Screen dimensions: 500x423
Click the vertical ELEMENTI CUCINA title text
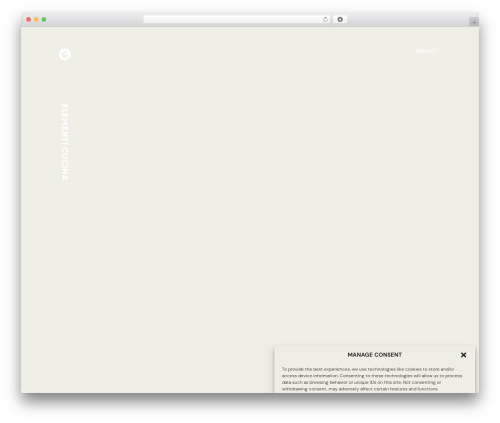tap(65, 142)
